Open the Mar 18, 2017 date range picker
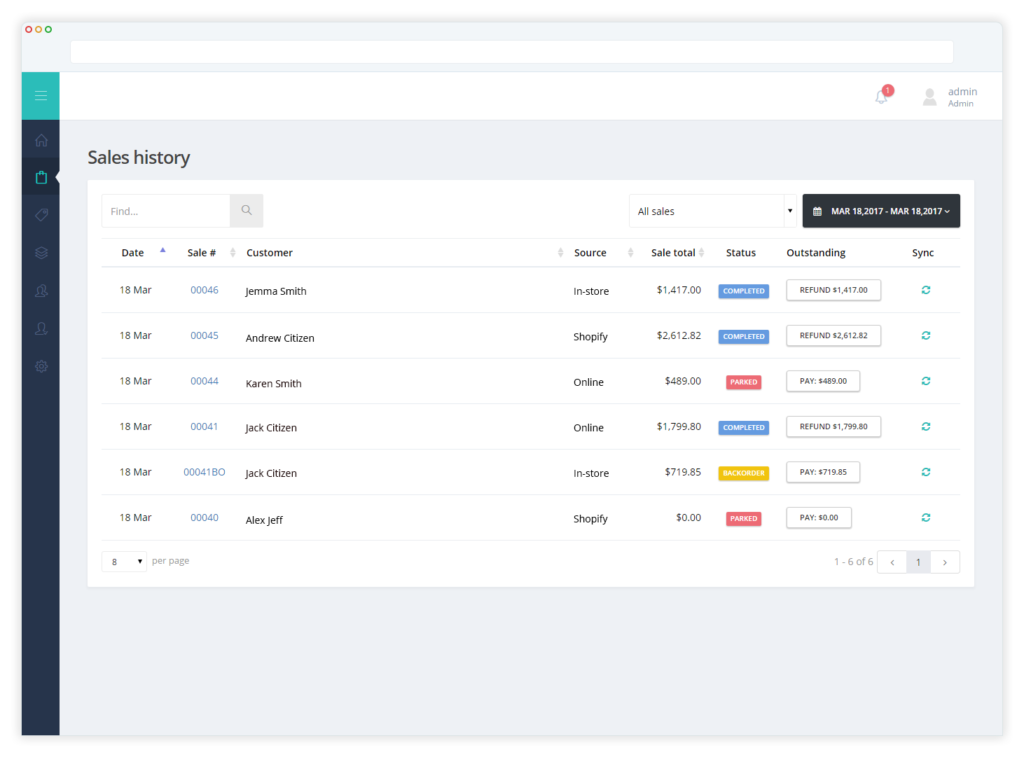The width and height of the screenshot is (1024, 757). 881,211
